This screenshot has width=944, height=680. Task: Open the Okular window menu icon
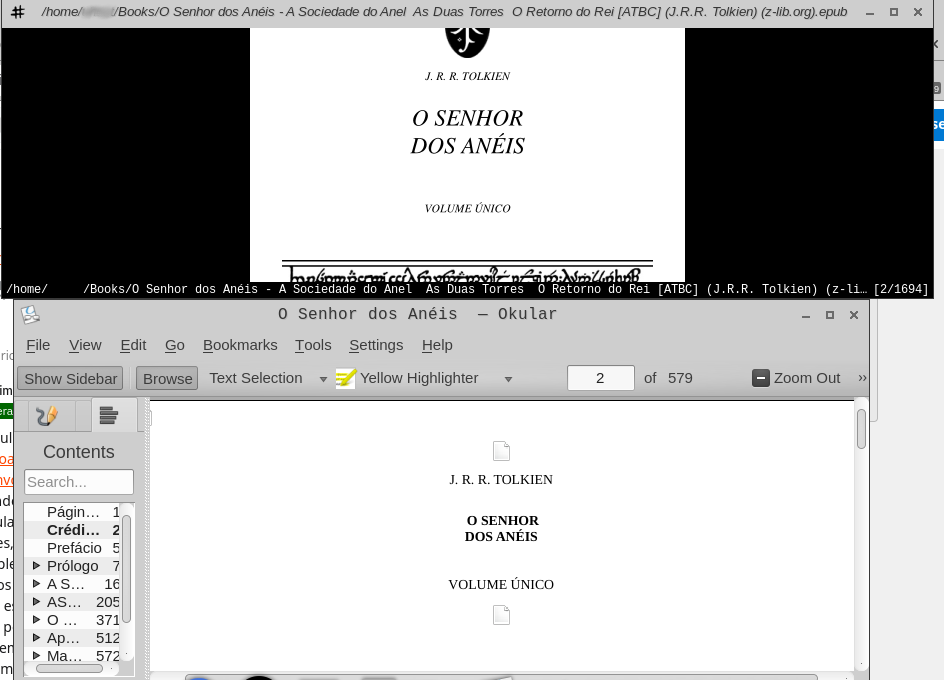pyautogui.click(x=30, y=314)
